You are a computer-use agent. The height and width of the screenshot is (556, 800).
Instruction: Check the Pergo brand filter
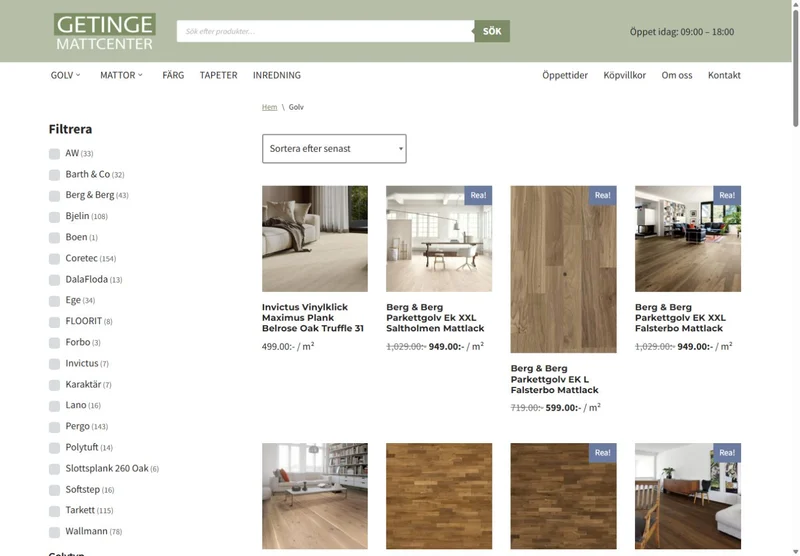[x=55, y=427]
